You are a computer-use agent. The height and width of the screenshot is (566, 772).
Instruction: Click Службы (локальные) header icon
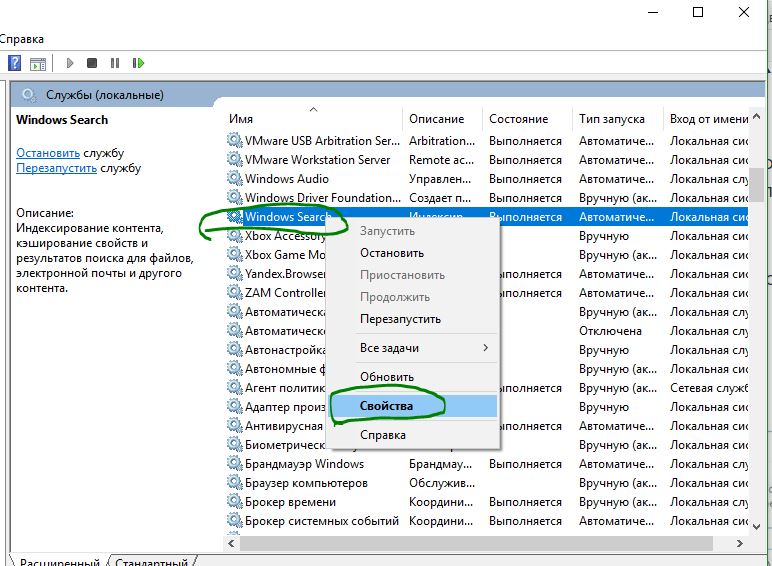coord(29,95)
